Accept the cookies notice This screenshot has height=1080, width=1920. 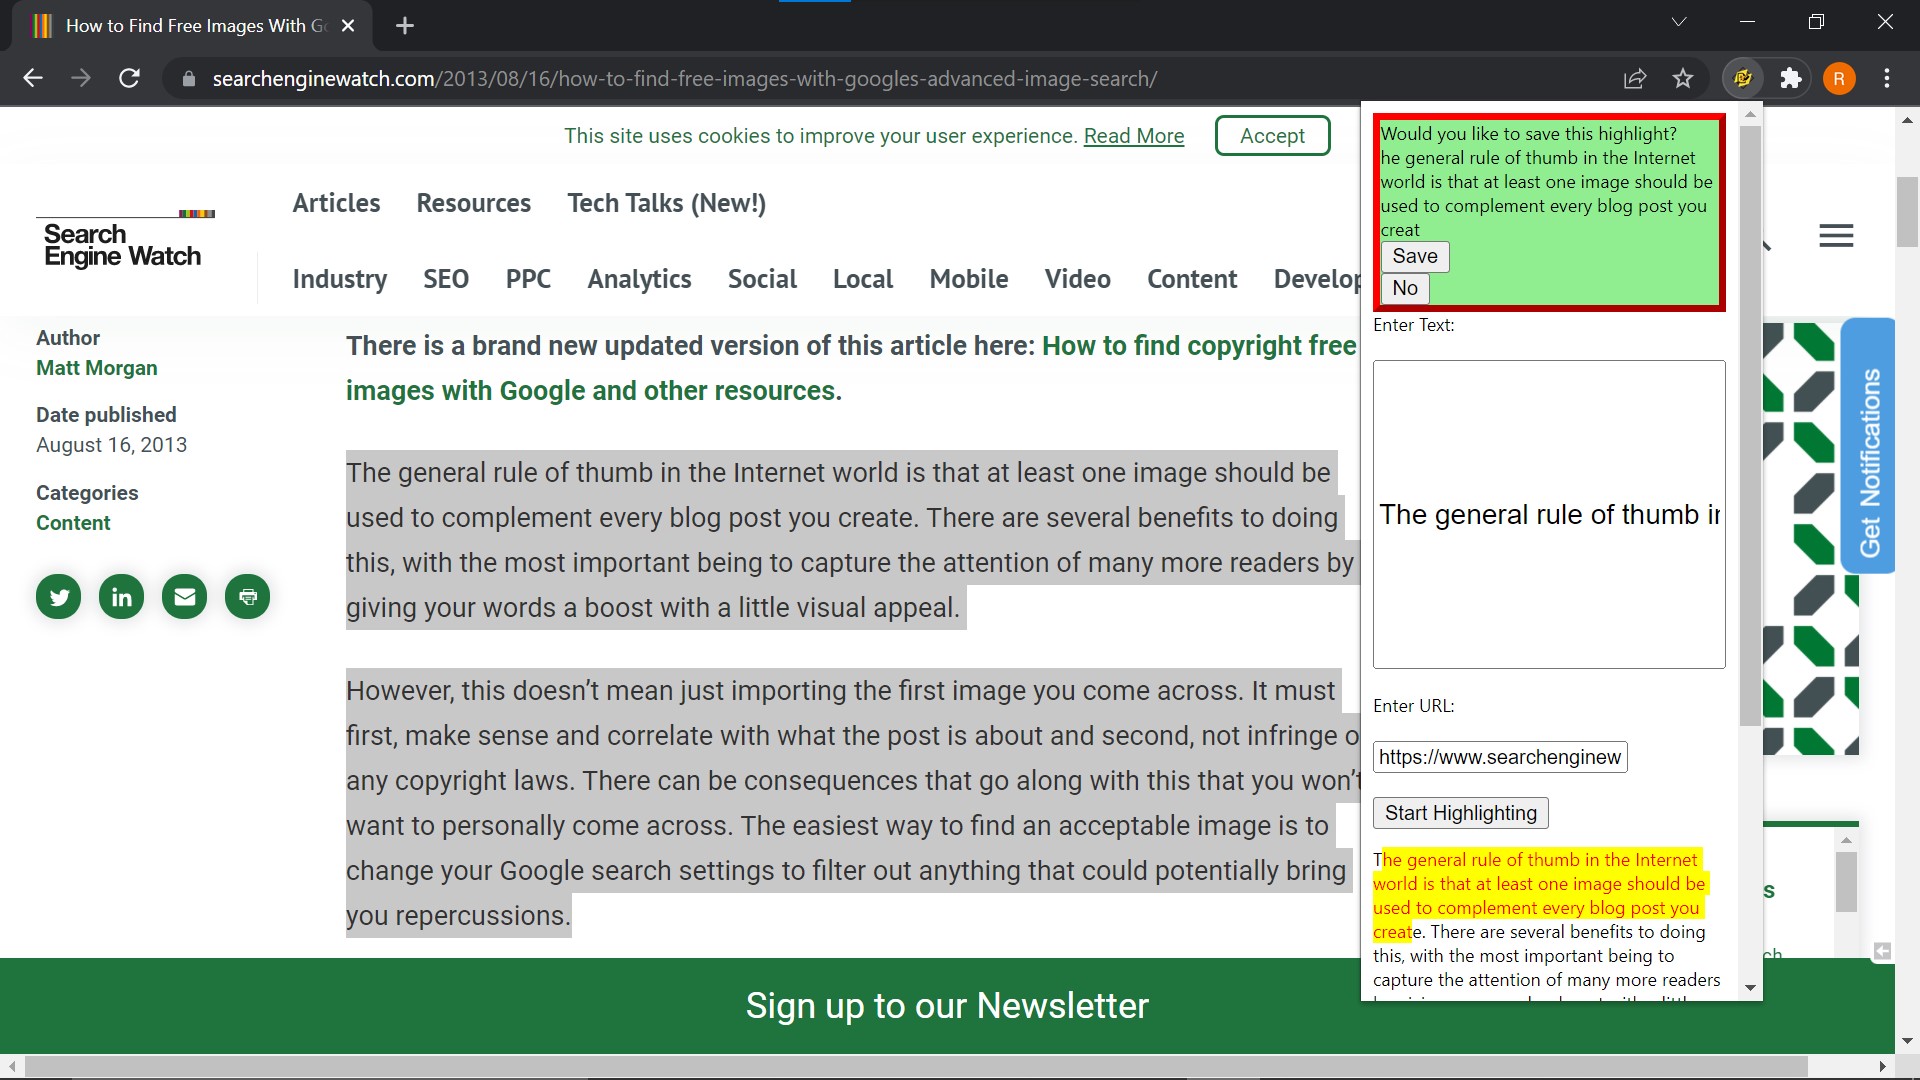pyautogui.click(x=1272, y=135)
